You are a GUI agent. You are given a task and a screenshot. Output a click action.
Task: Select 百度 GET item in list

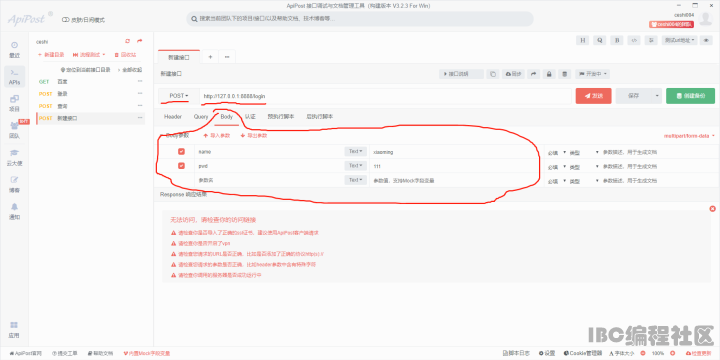click(x=91, y=81)
